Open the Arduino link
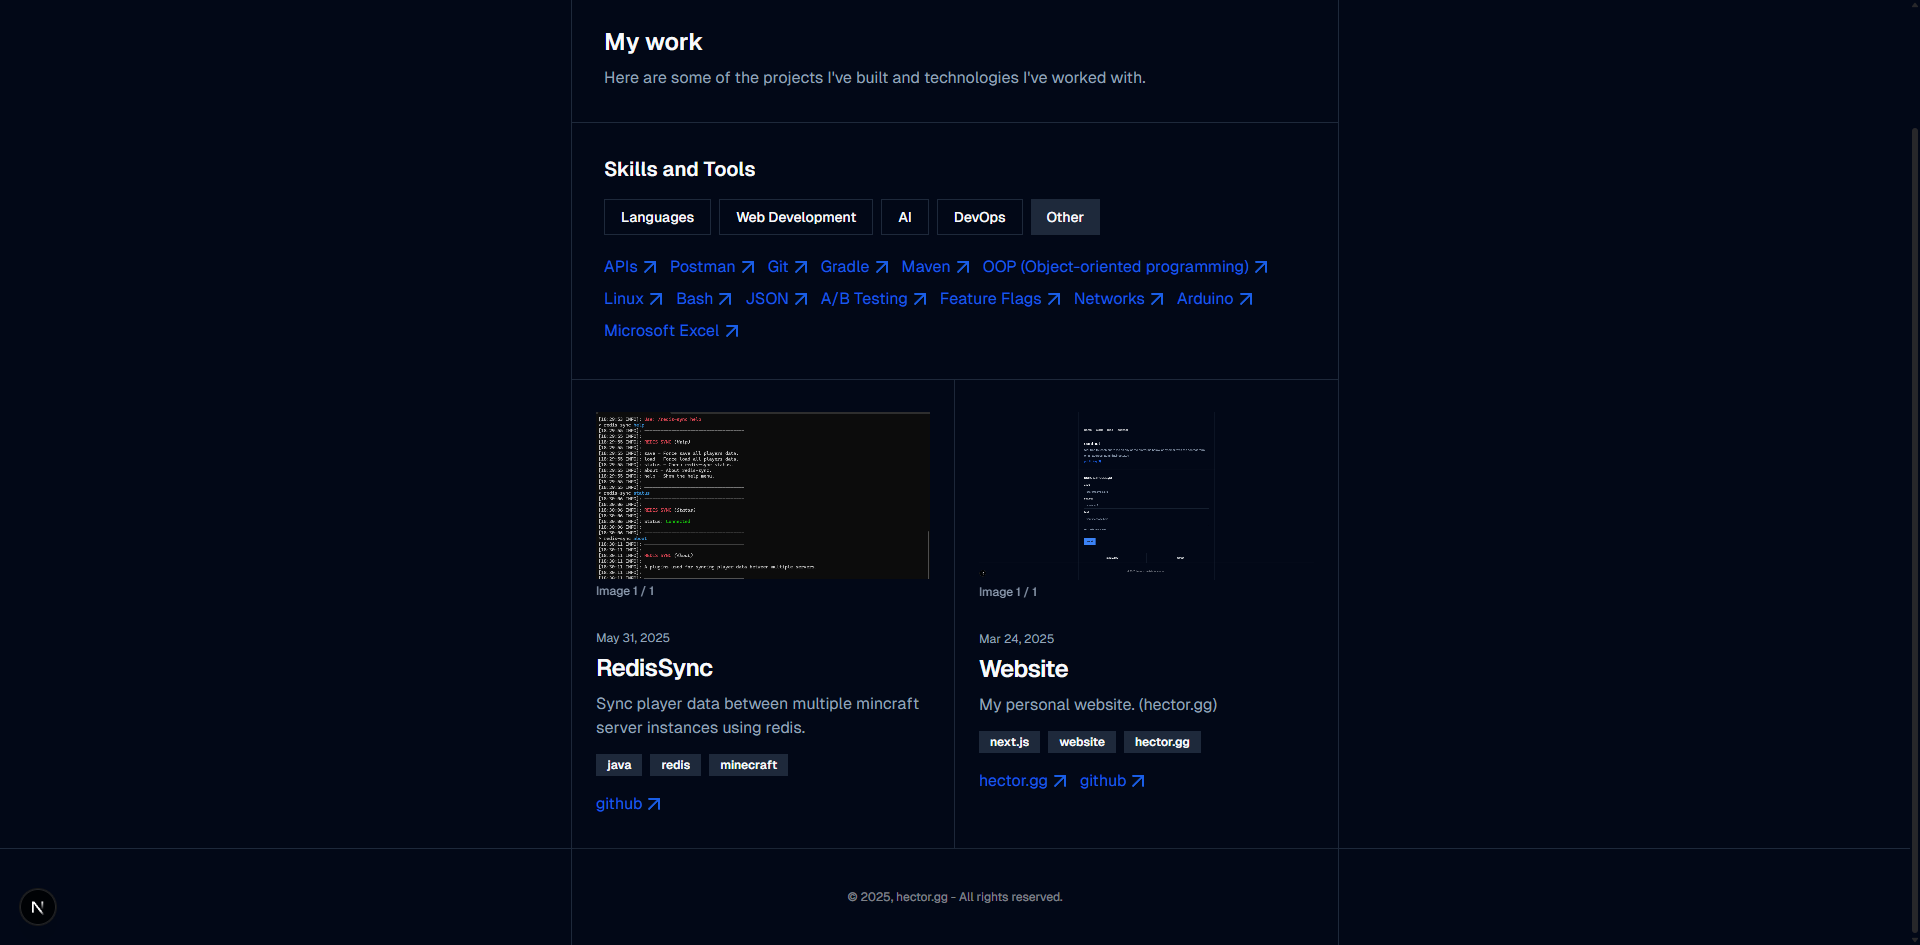The height and width of the screenshot is (945, 1920). [x=1215, y=299]
